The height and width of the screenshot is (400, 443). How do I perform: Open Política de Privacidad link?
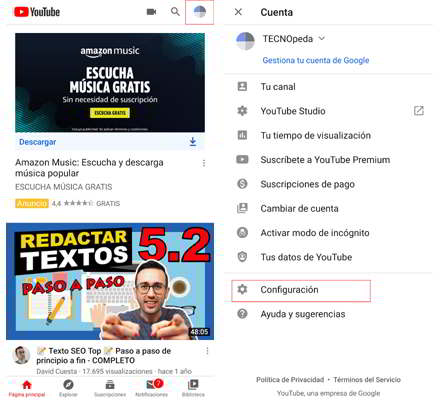point(290,380)
